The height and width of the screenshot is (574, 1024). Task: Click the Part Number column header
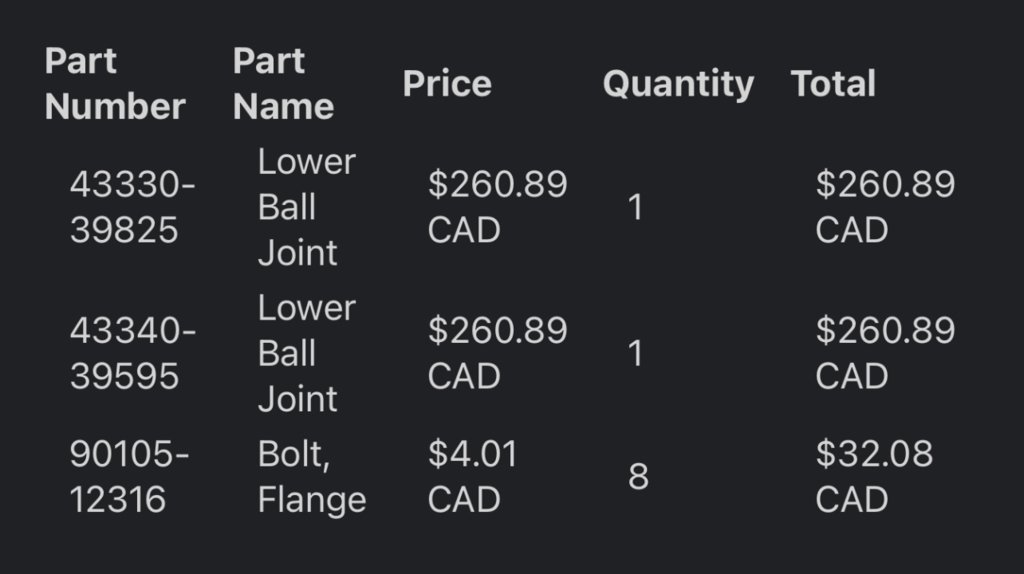[115, 84]
